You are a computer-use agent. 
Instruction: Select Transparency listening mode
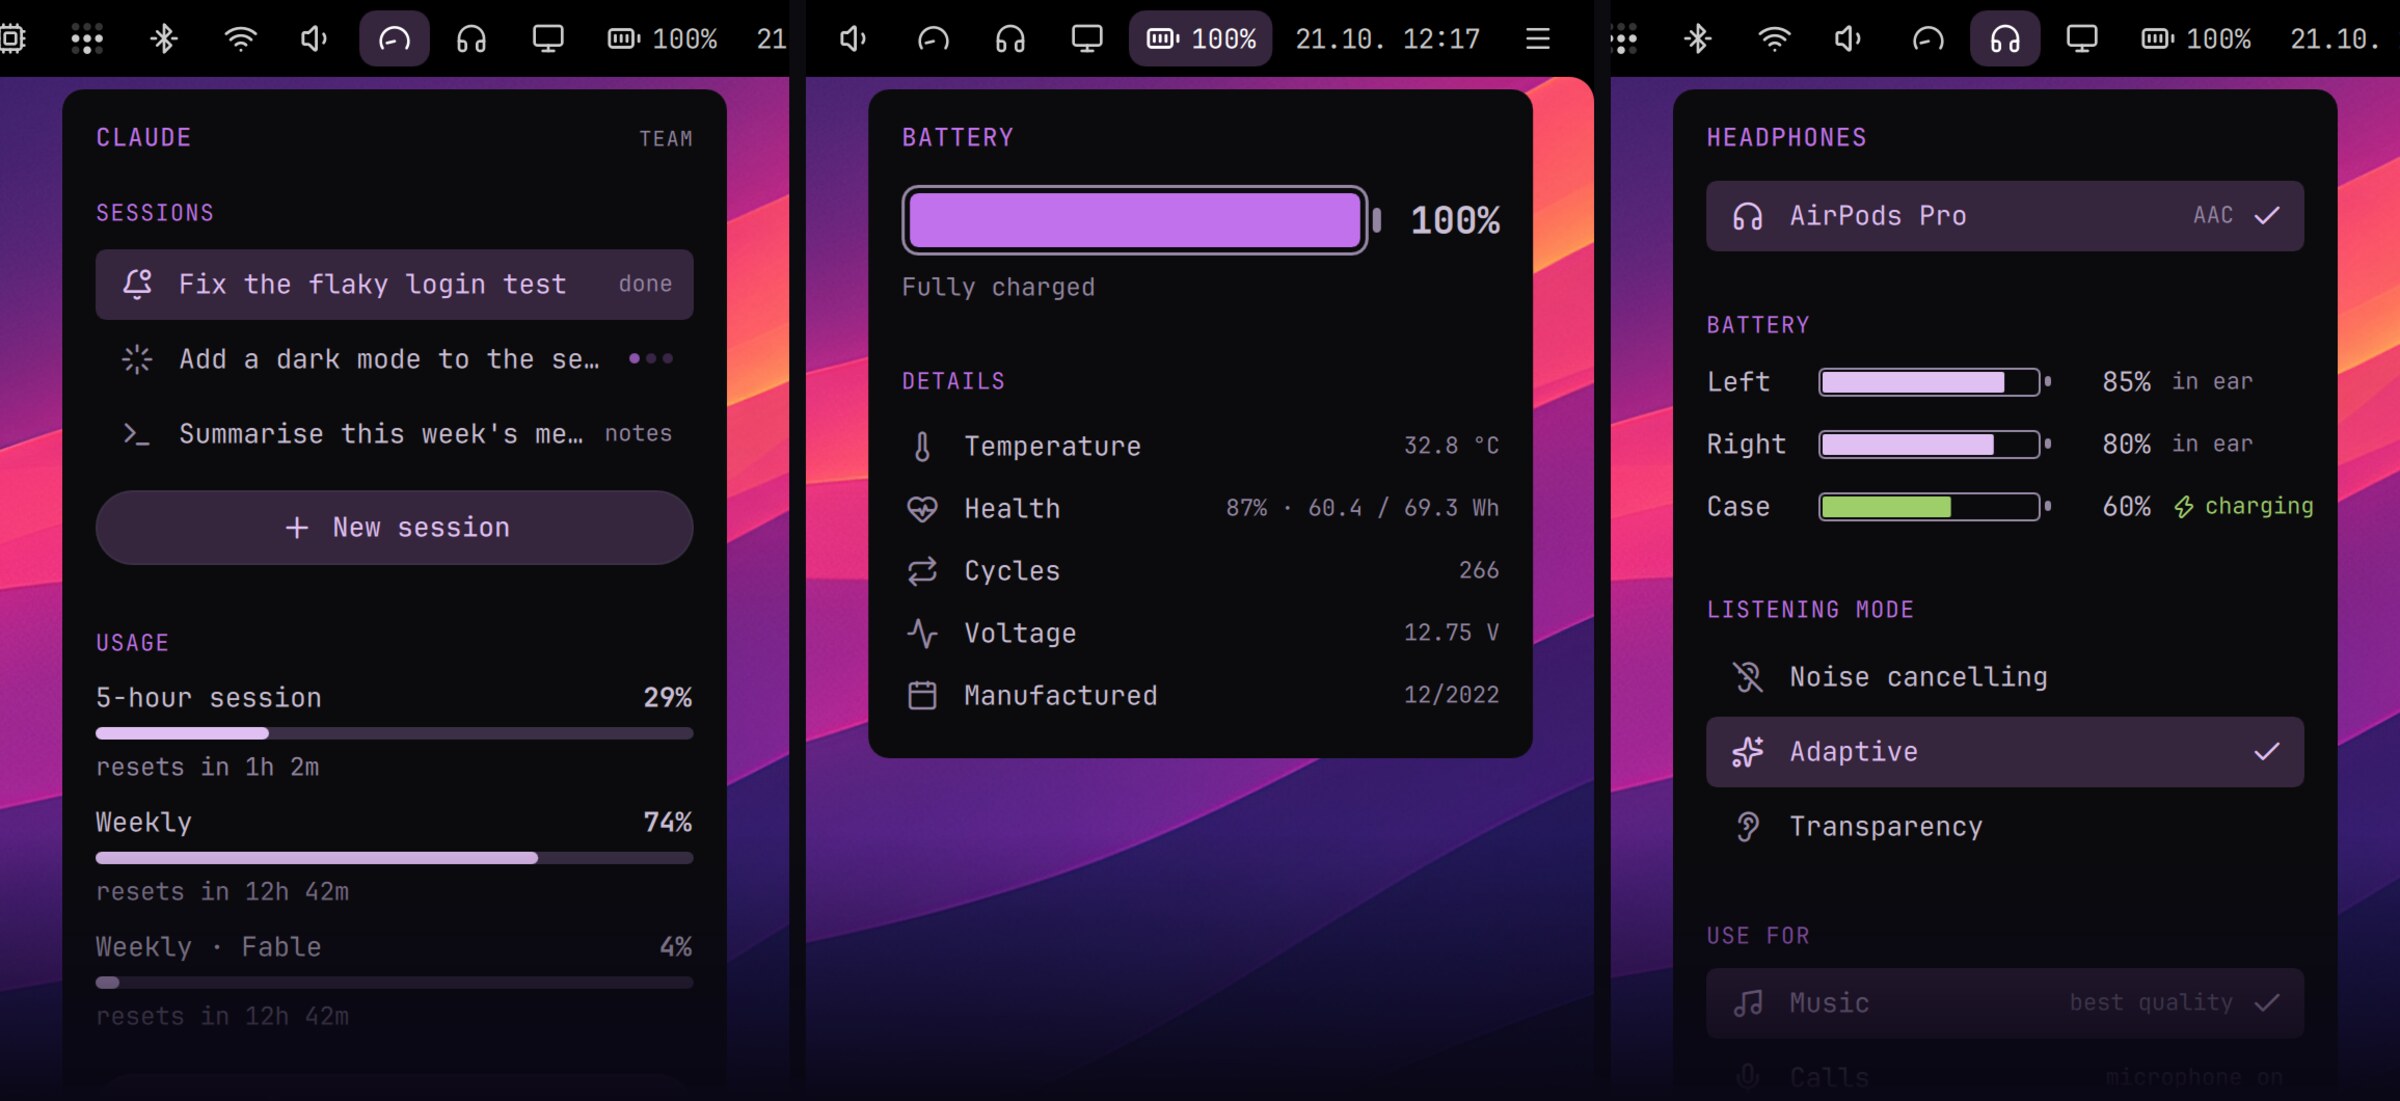pos(2004,827)
